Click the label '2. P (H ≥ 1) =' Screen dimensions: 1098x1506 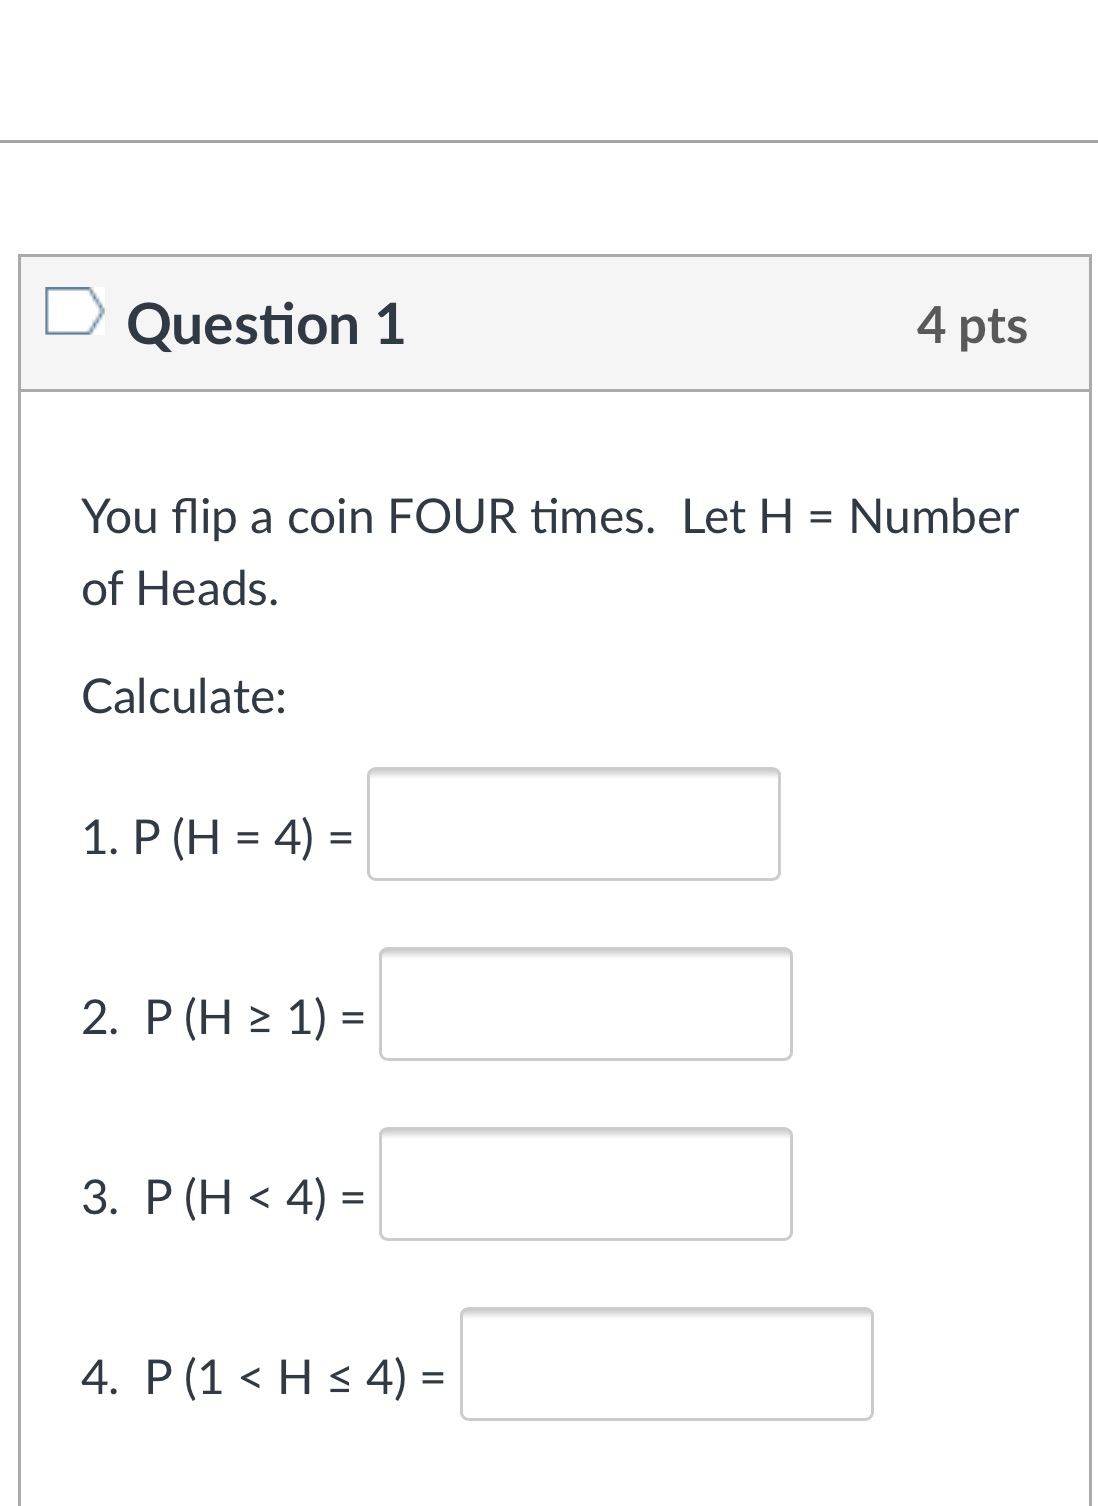point(222,1018)
